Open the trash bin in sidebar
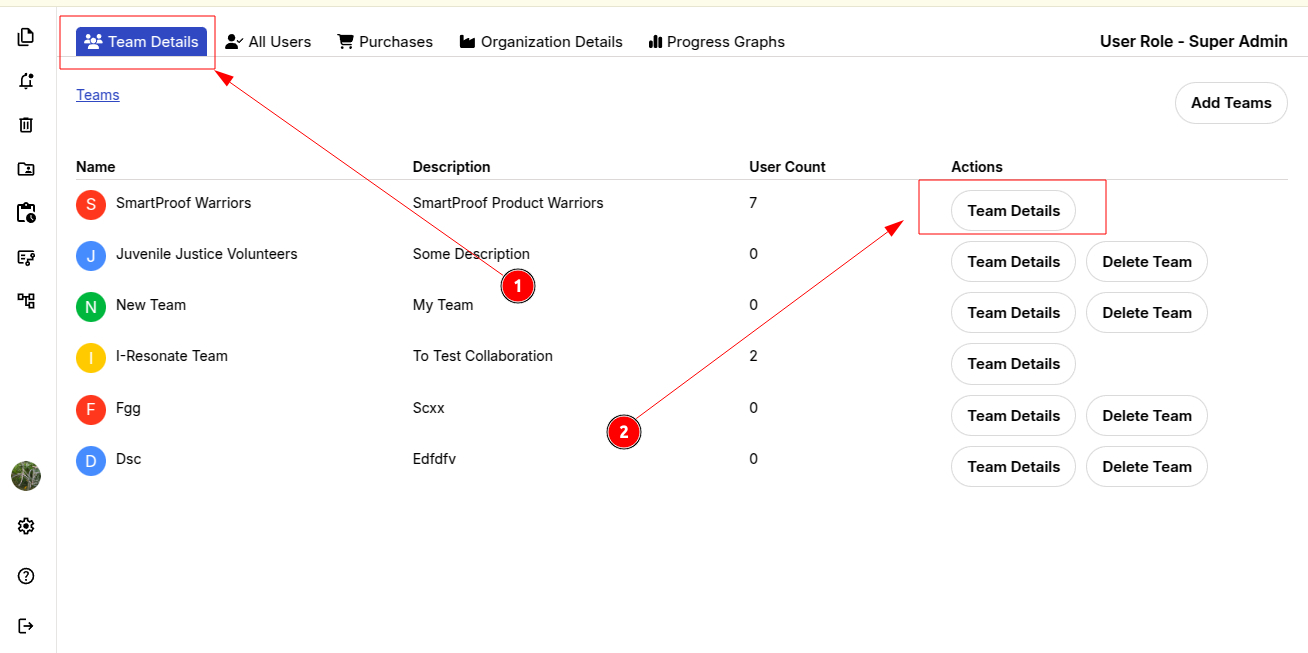This screenshot has width=1308, height=653. pos(26,125)
